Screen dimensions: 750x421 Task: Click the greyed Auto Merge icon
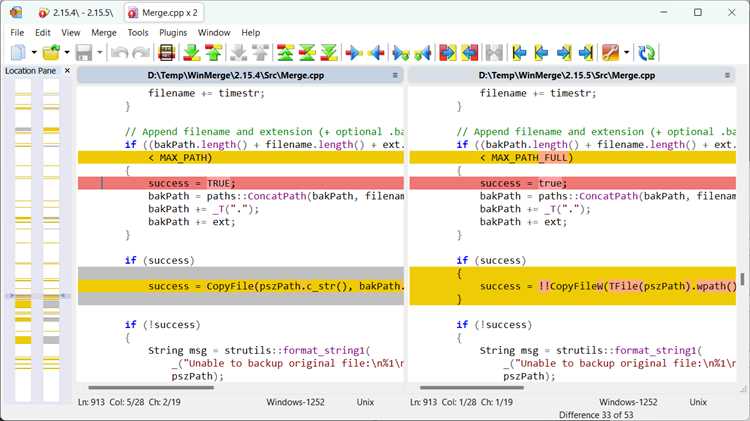494,53
